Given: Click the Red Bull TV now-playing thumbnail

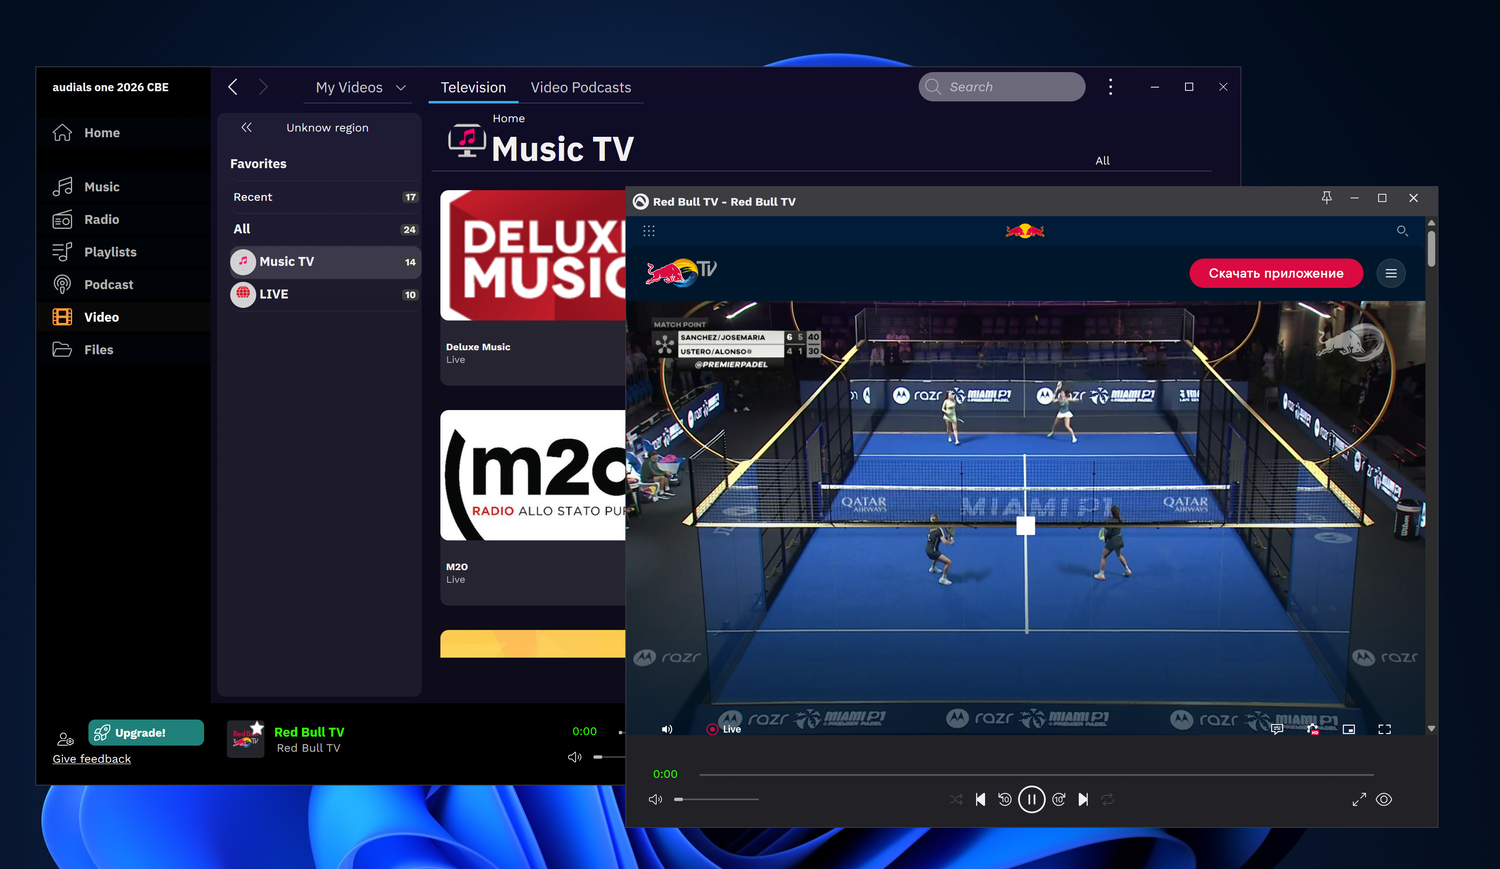Looking at the screenshot, I should (246, 739).
